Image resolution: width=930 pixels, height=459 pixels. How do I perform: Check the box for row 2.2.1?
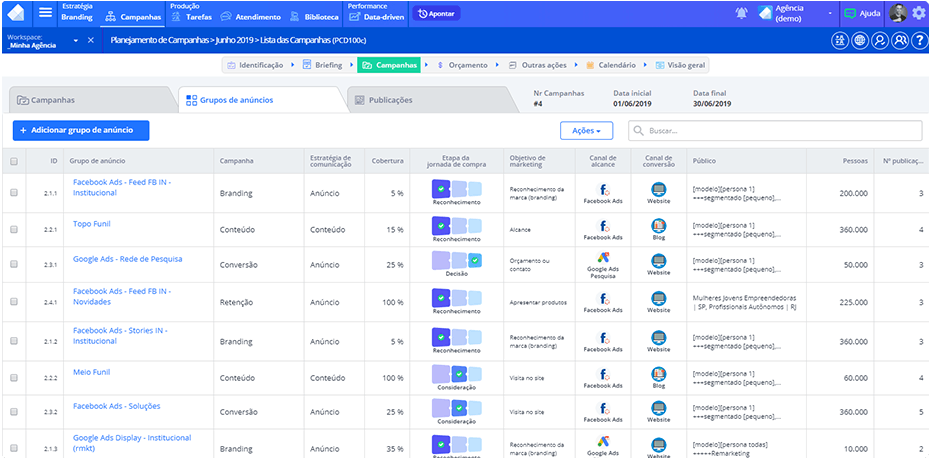14,230
